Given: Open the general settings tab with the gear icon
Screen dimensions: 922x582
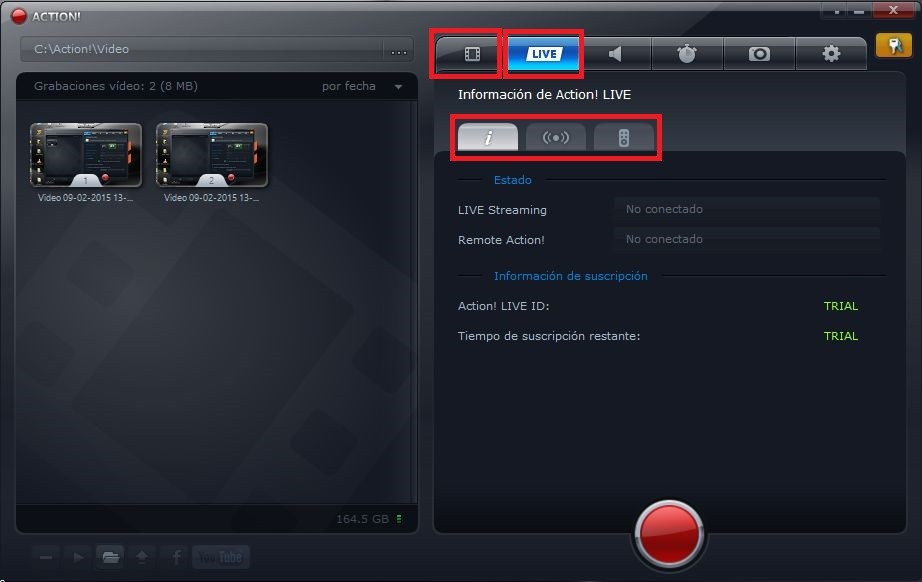Looking at the screenshot, I should click(x=831, y=54).
